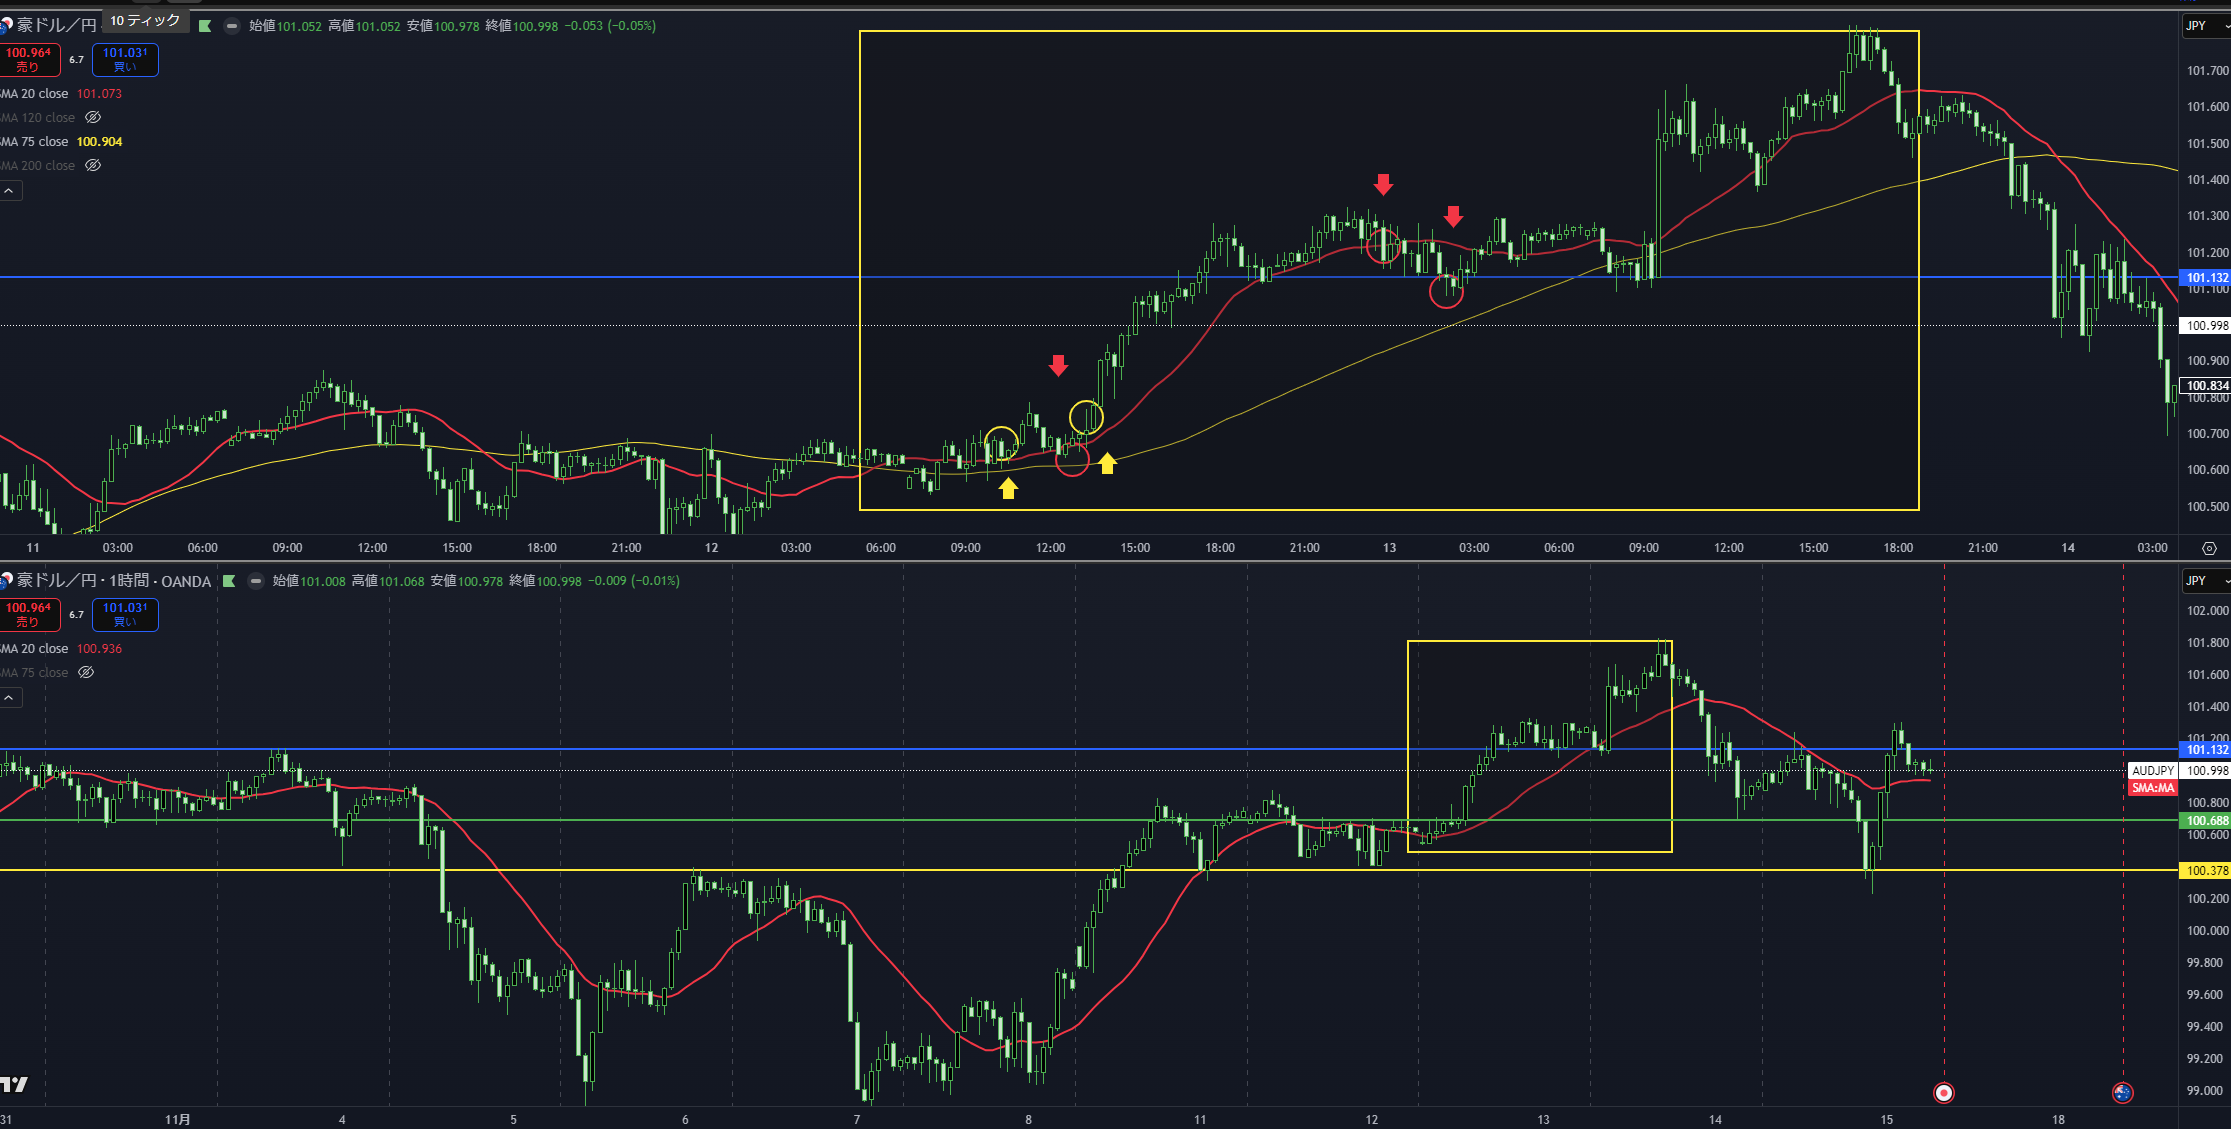The image size is (2231, 1129).
Task: Open JPY currency dropdown on bottom chart
Action: (x=2205, y=581)
